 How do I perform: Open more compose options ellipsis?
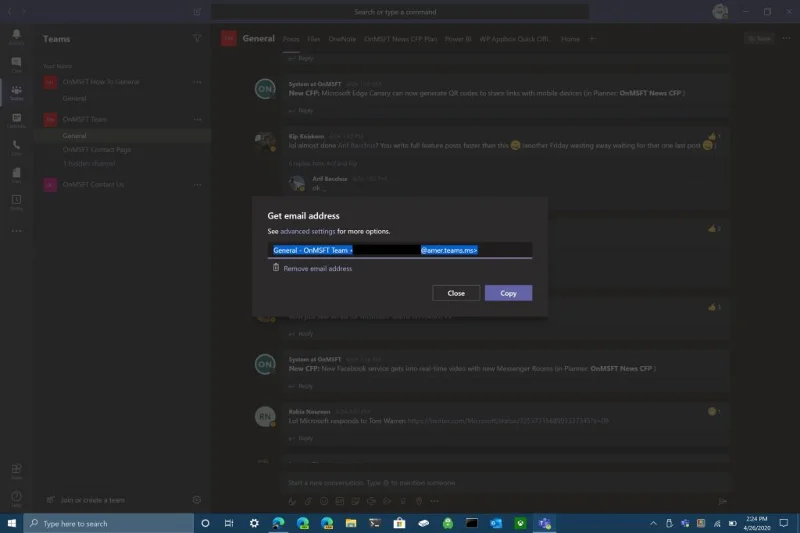[434, 501]
